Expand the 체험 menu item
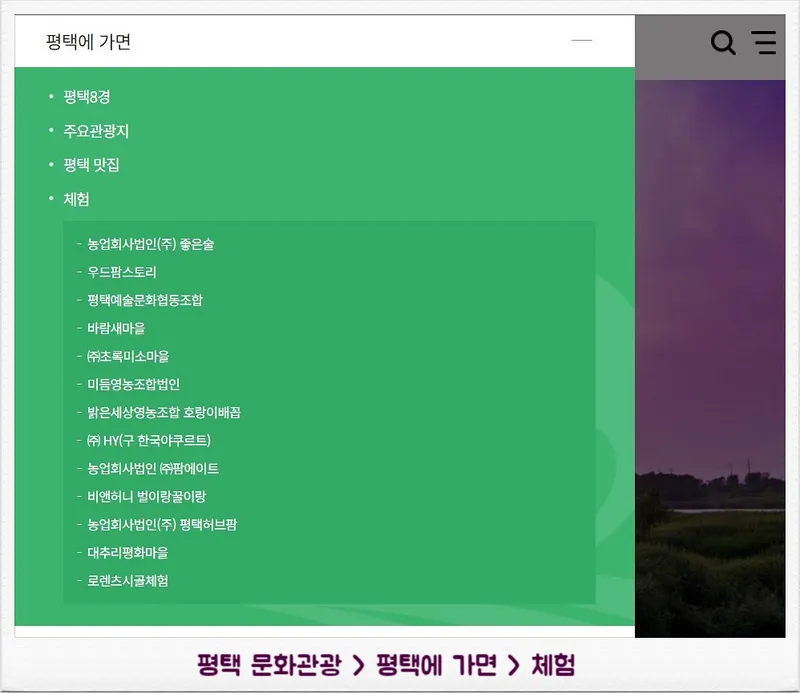The image size is (800, 693). coord(76,199)
